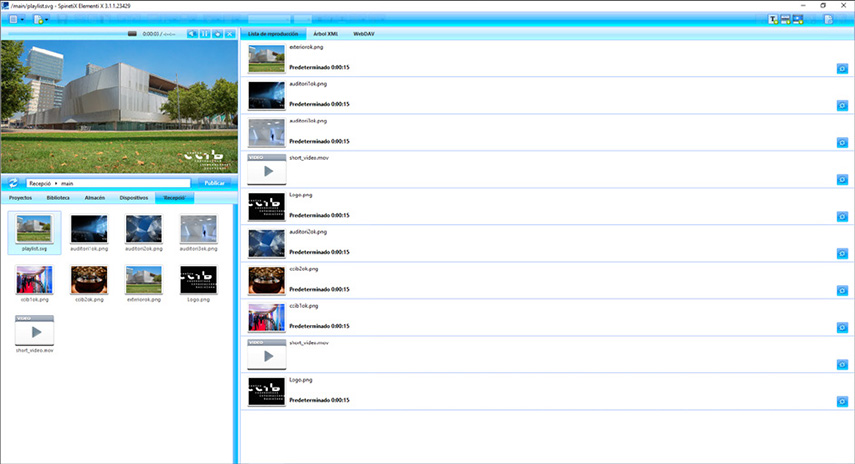Click settings icon for first short_video.mov row

pos(842,179)
